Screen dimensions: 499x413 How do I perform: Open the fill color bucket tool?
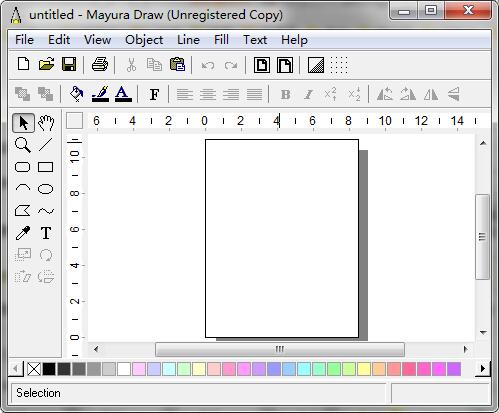[76, 94]
